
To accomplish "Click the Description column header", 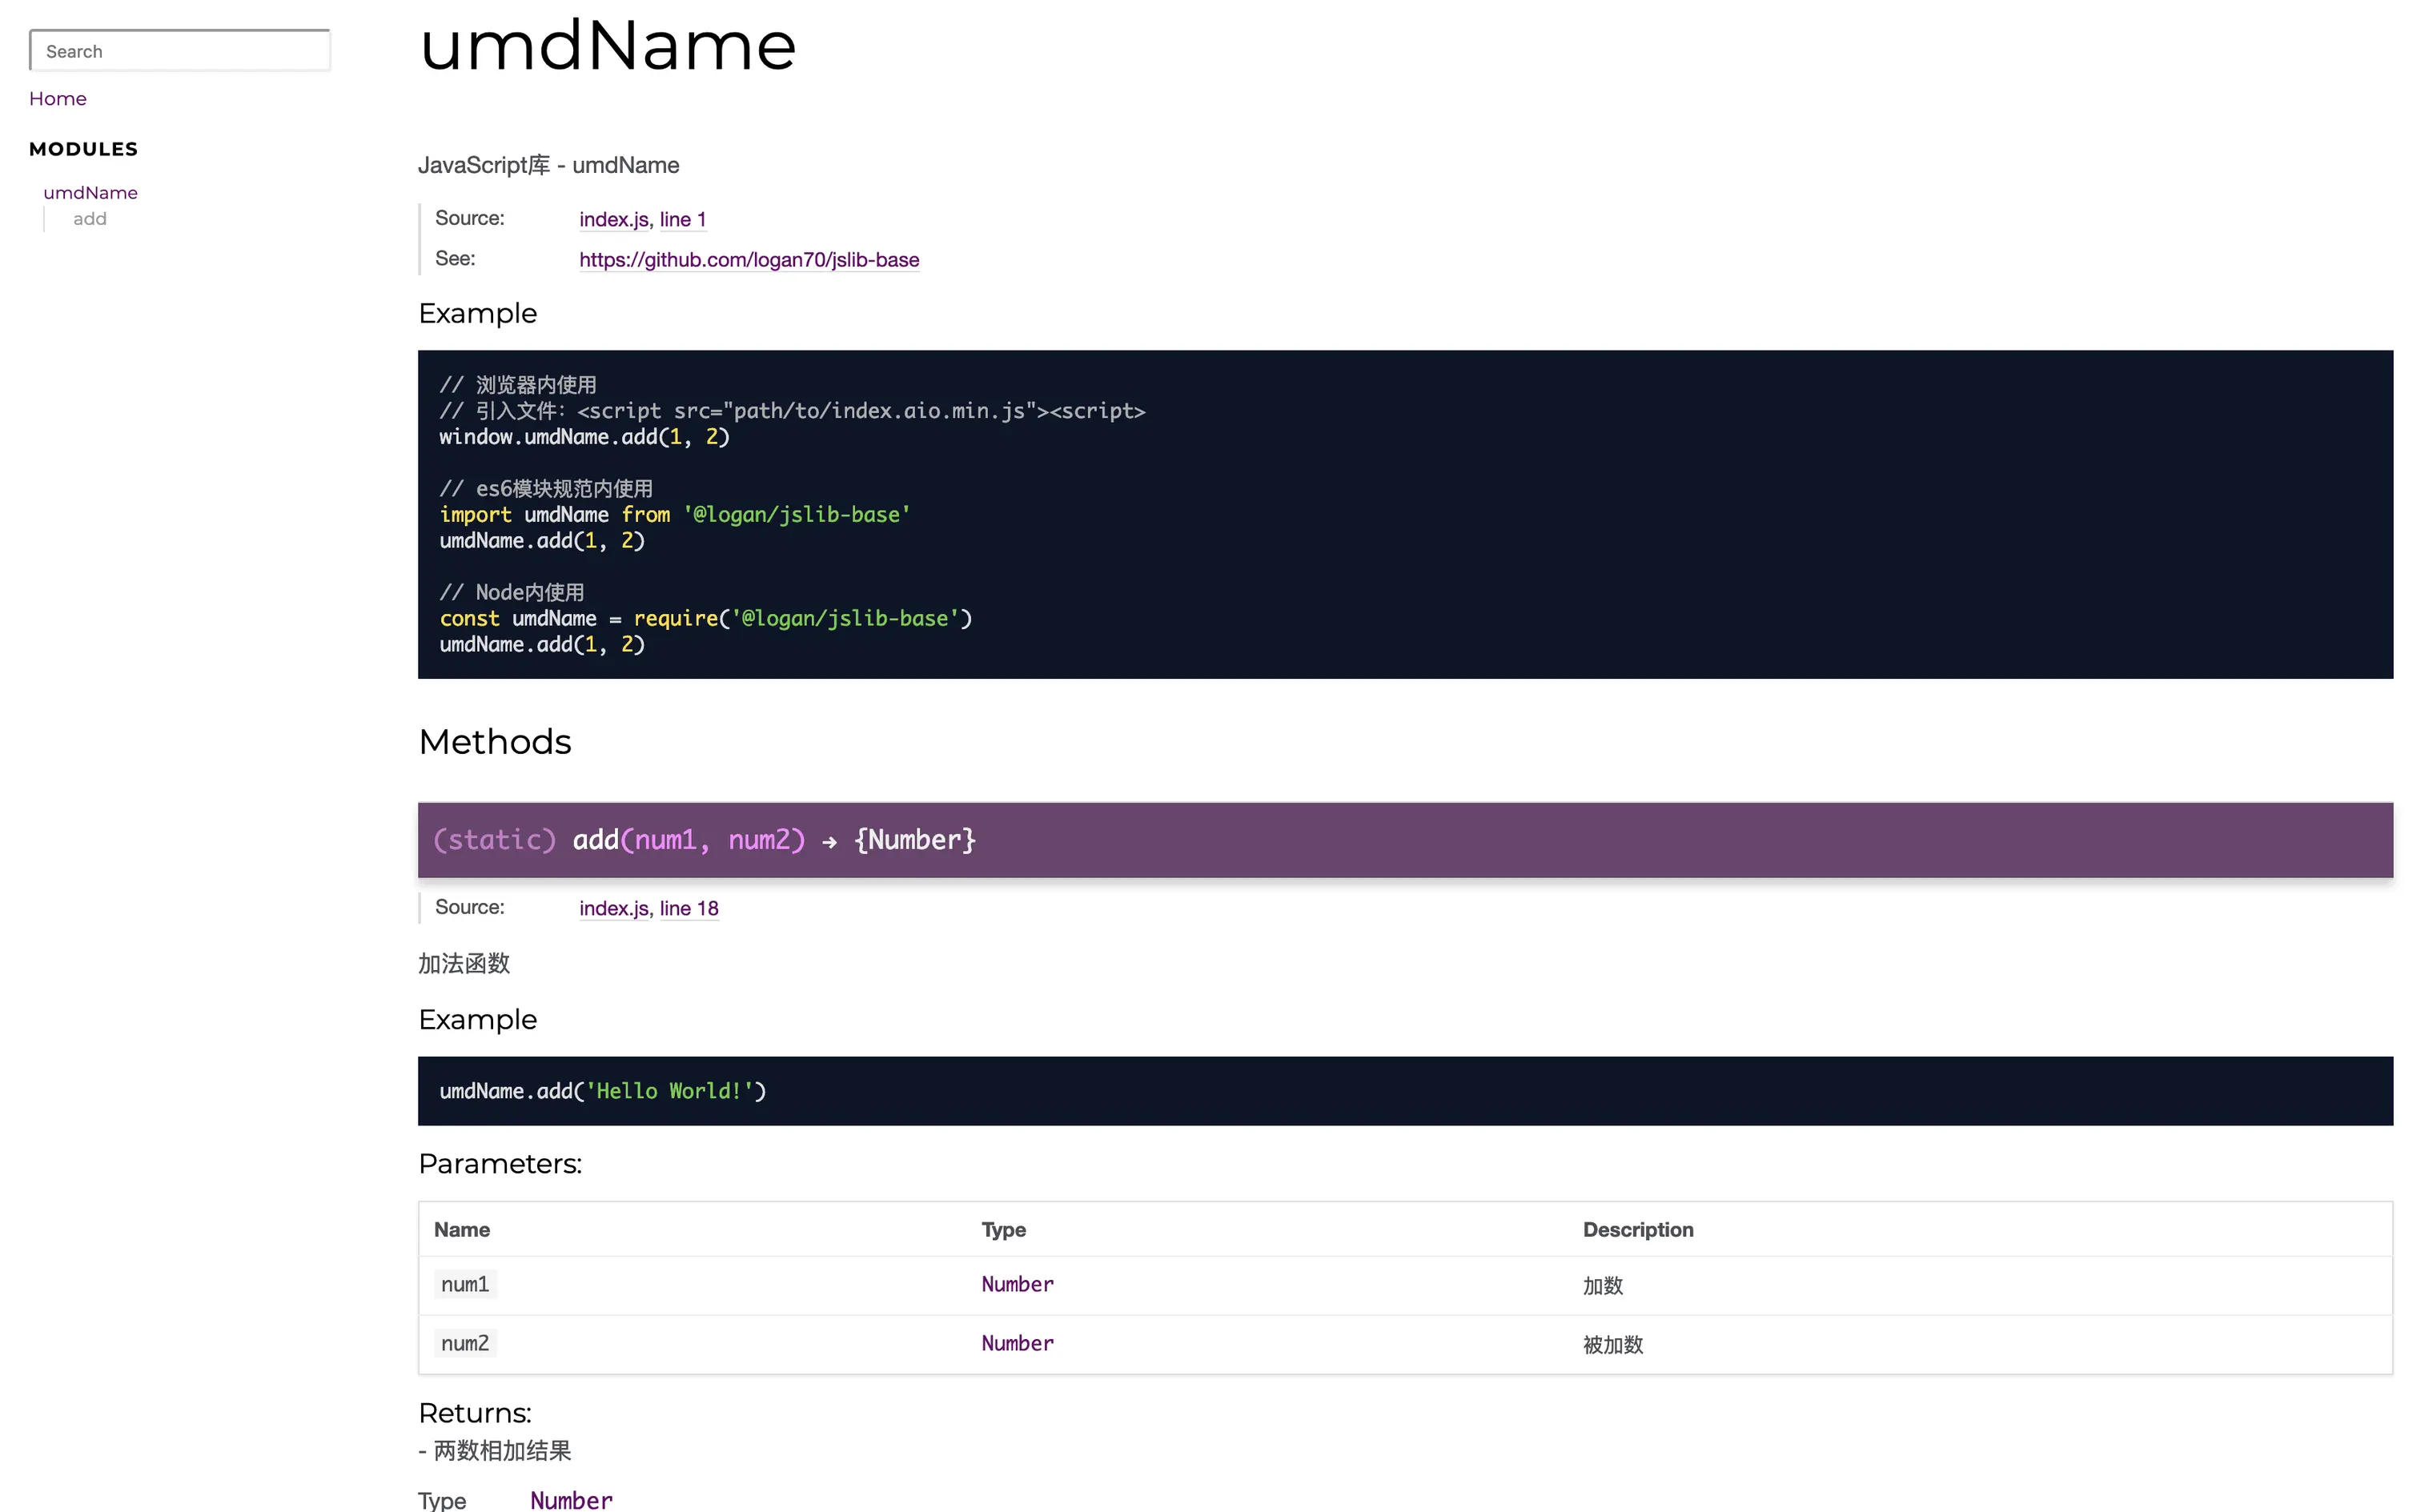I will tap(1637, 1230).
